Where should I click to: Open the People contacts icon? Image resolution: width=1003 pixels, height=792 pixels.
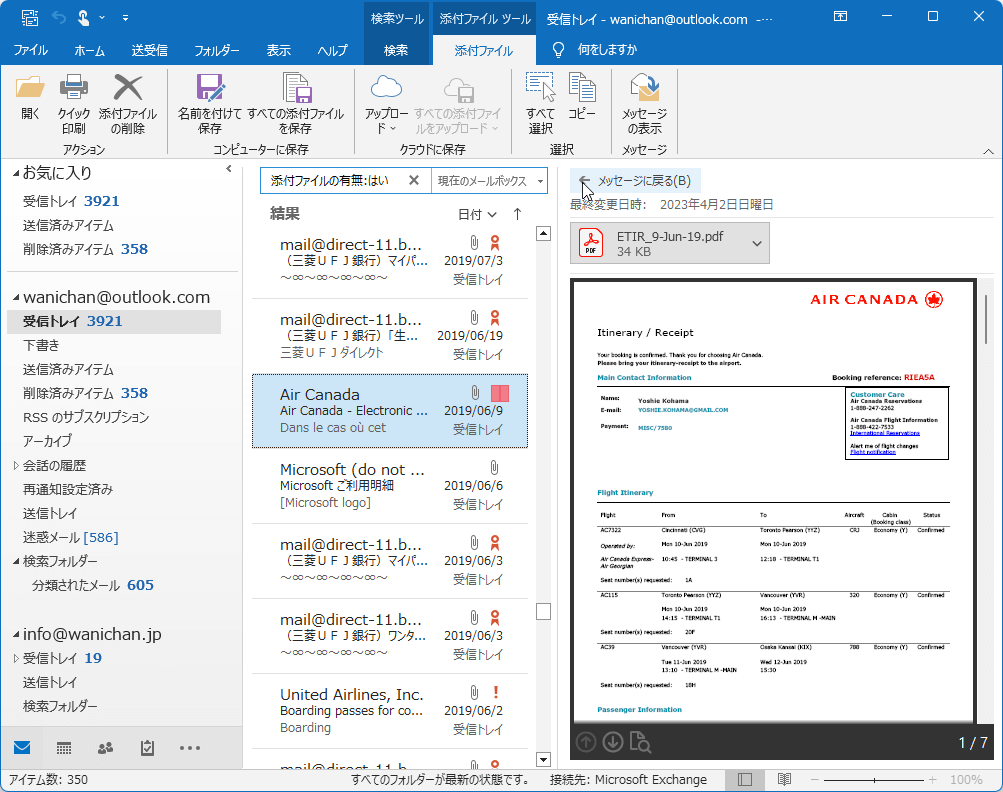[x=106, y=748]
